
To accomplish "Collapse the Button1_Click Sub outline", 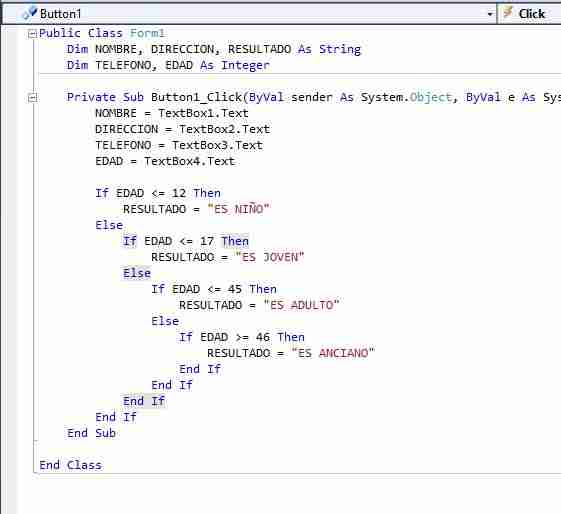I will tap(32, 98).
